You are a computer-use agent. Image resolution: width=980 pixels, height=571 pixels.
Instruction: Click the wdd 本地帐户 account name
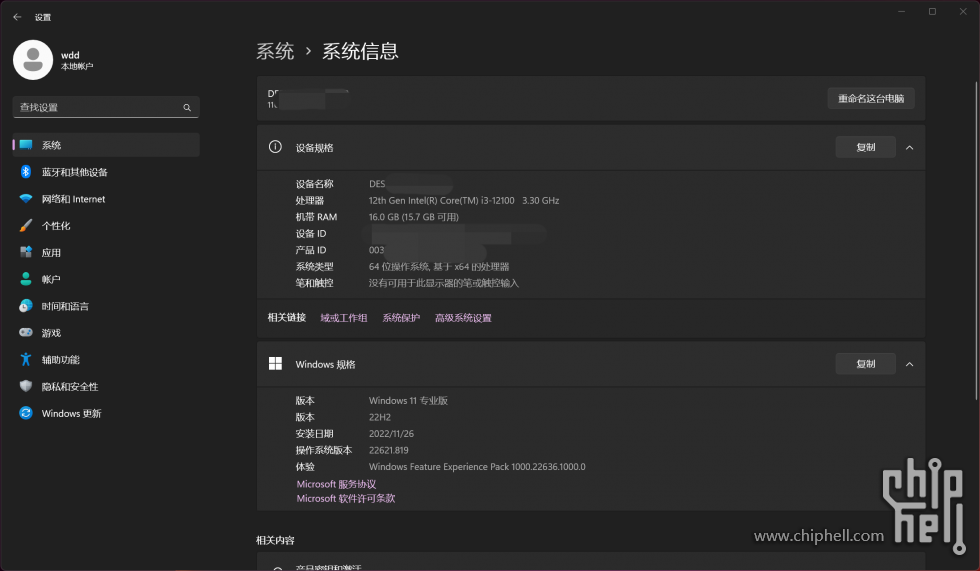[x=77, y=60]
